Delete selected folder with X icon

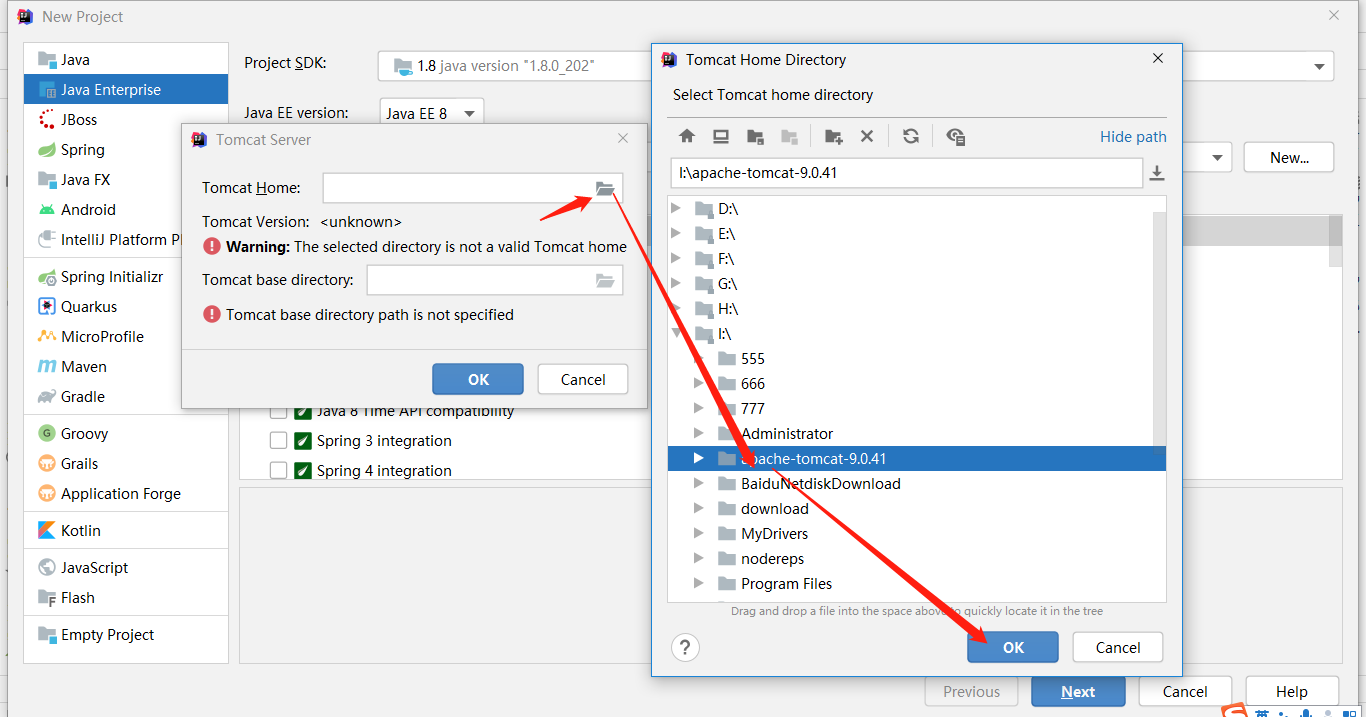[867, 136]
